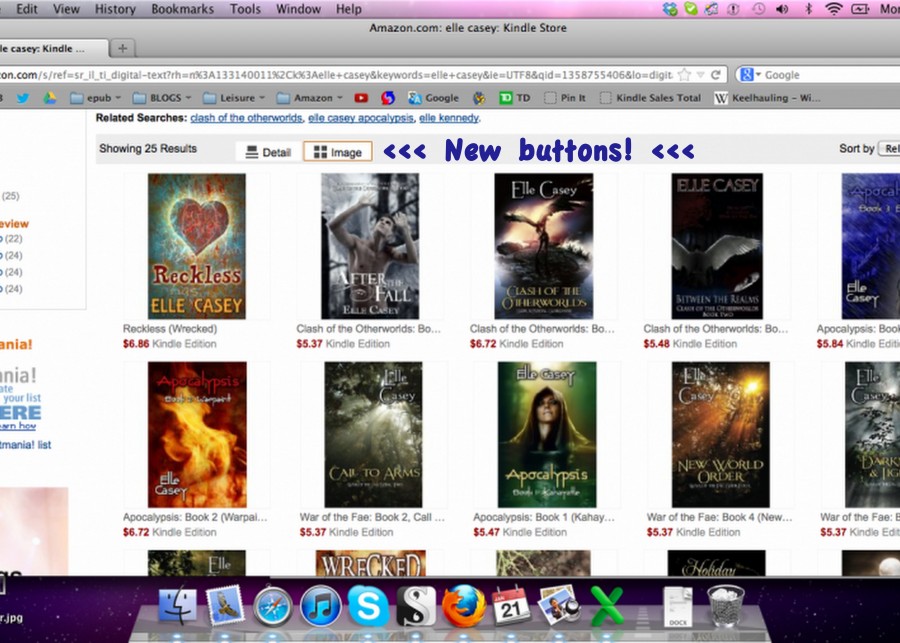The height and width of the screenshot is (643, 900).
Task: Open the Call to Arms book cover
Action: tap(373, 435)
